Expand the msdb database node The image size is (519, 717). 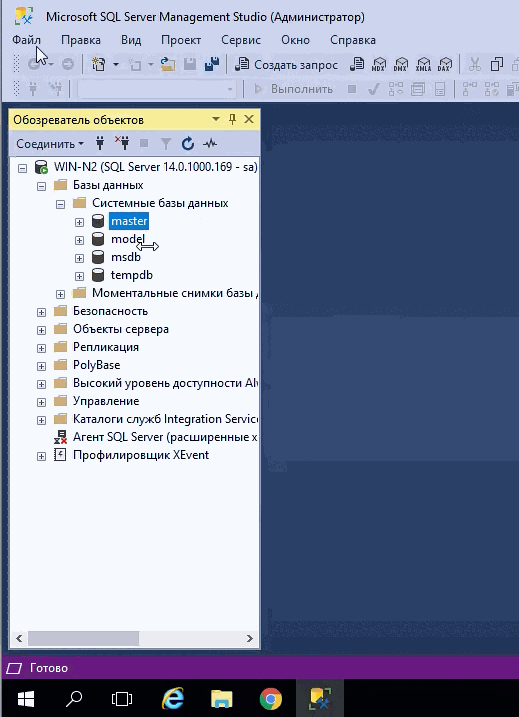pyautogui.click(x=80, y=258)
